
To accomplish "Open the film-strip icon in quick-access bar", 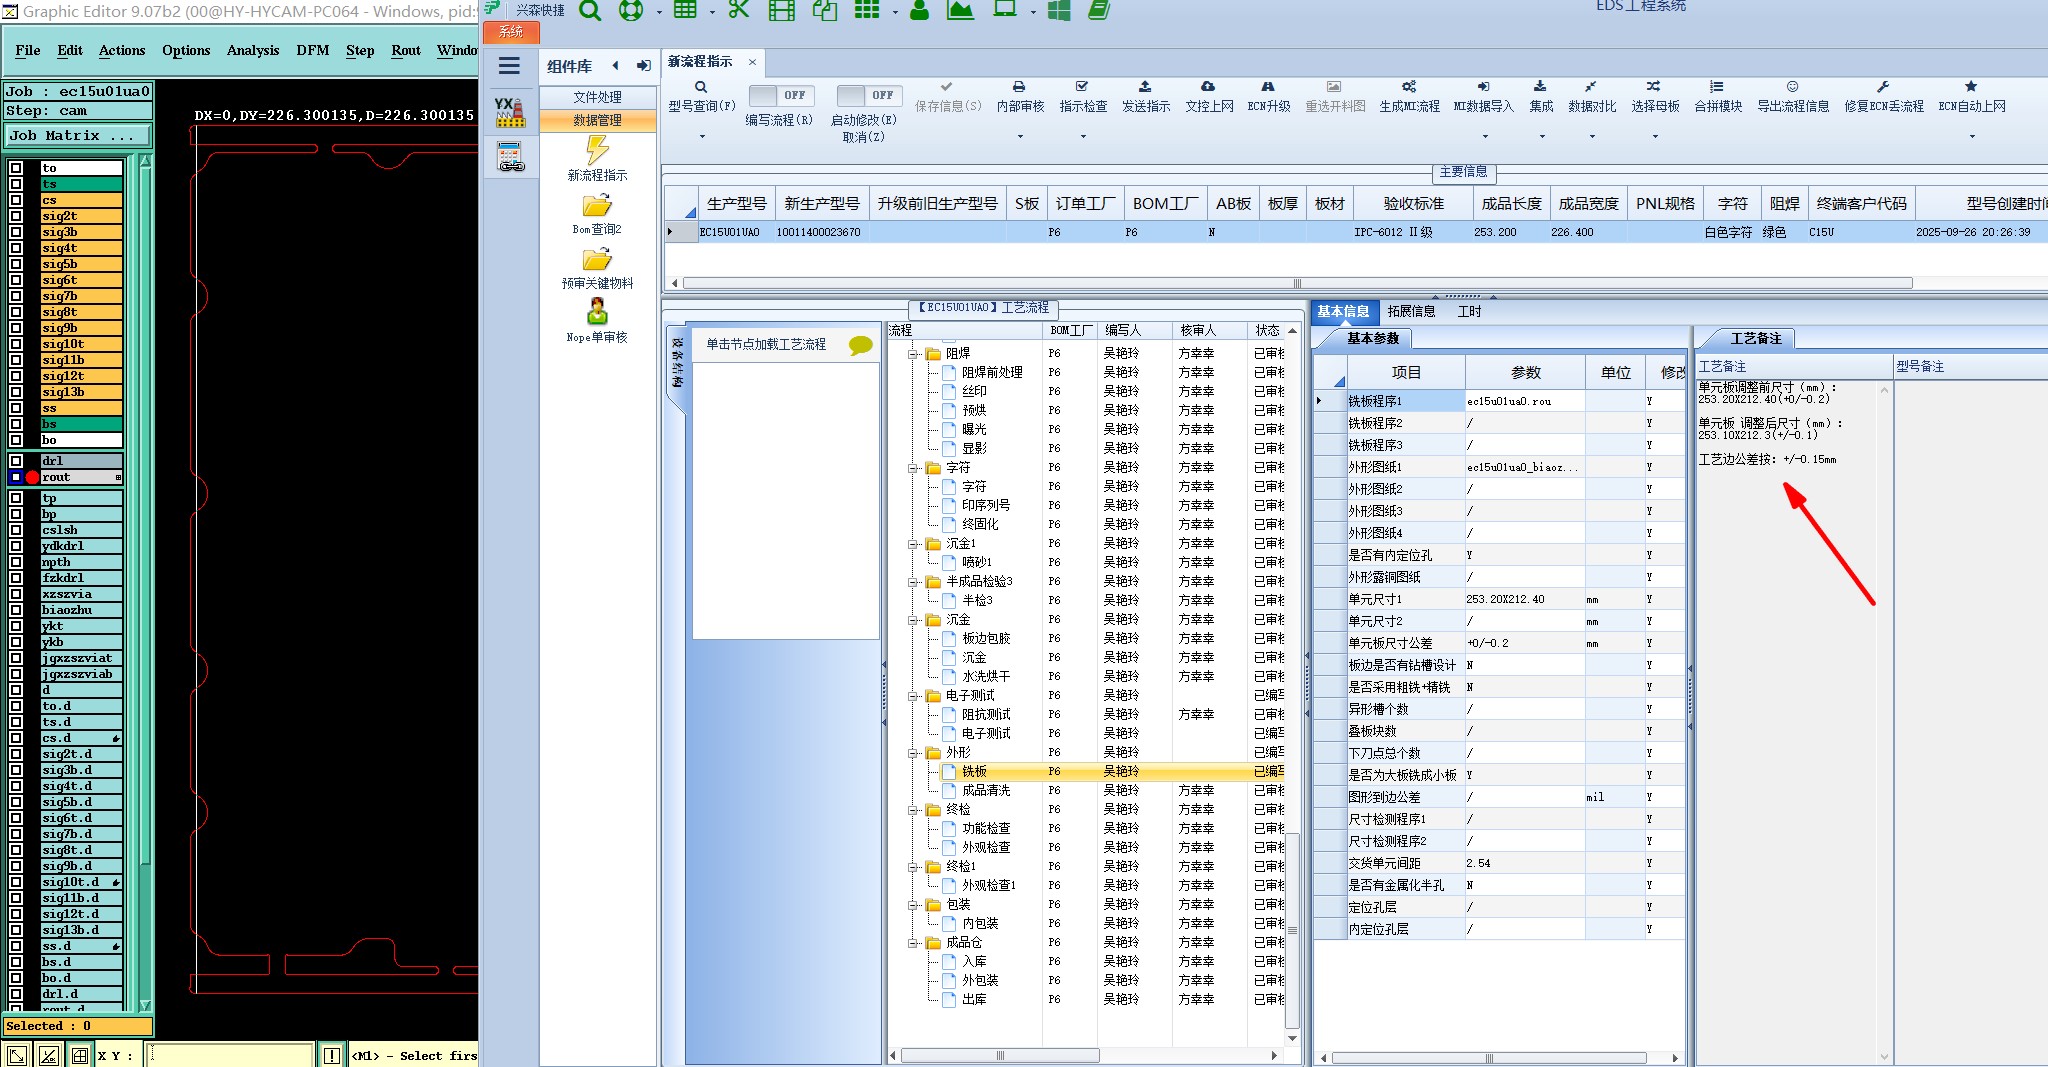I will click(x=782, y=10).
